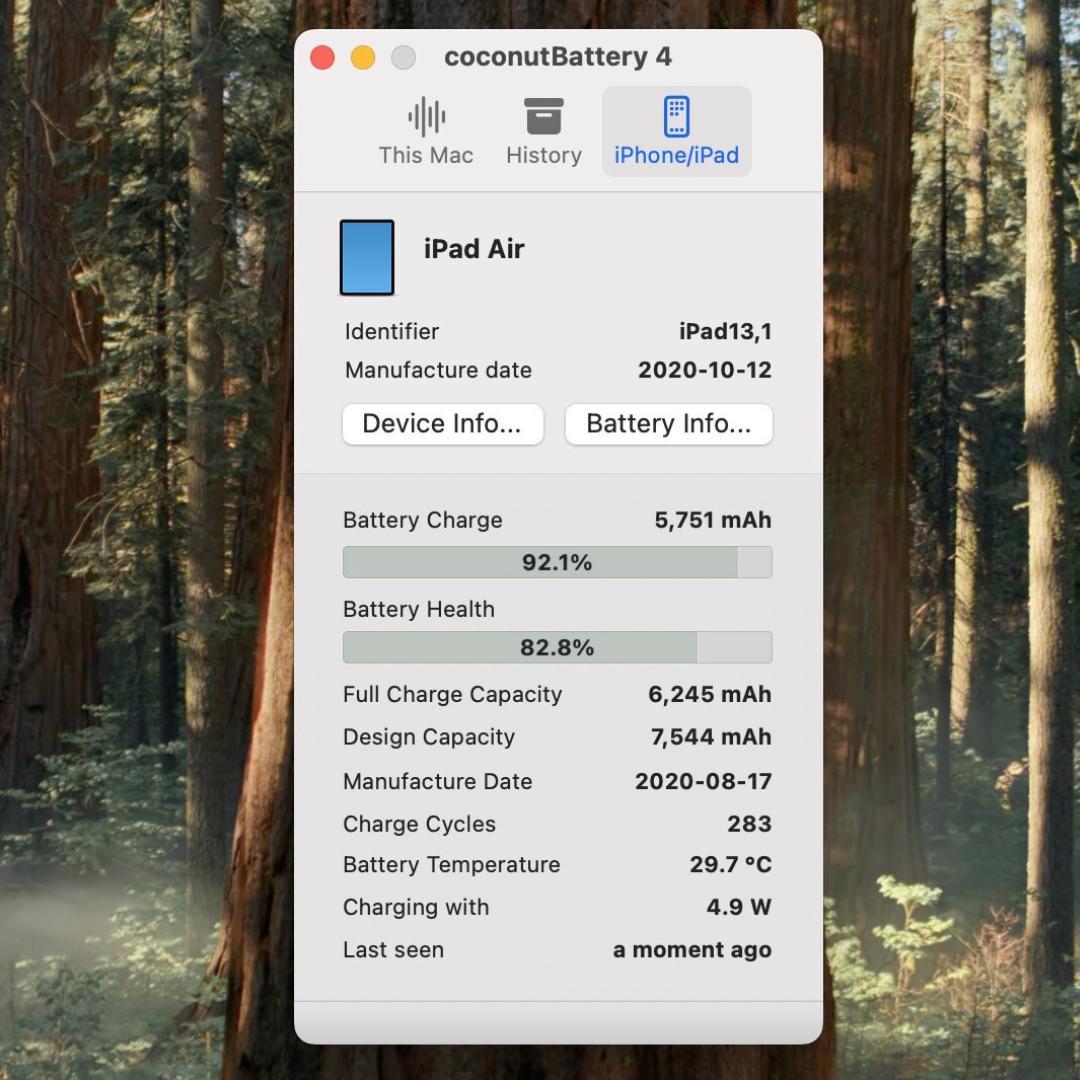1080x1080 pixels.
Task: Open Battery Info dialog
Action: (x=668, y=423)
